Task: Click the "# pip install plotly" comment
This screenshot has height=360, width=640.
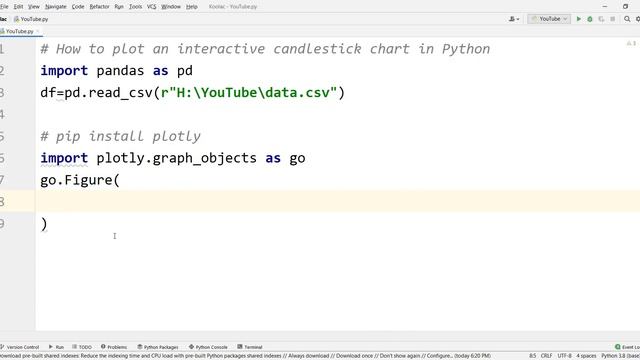Action: [120, 136]
